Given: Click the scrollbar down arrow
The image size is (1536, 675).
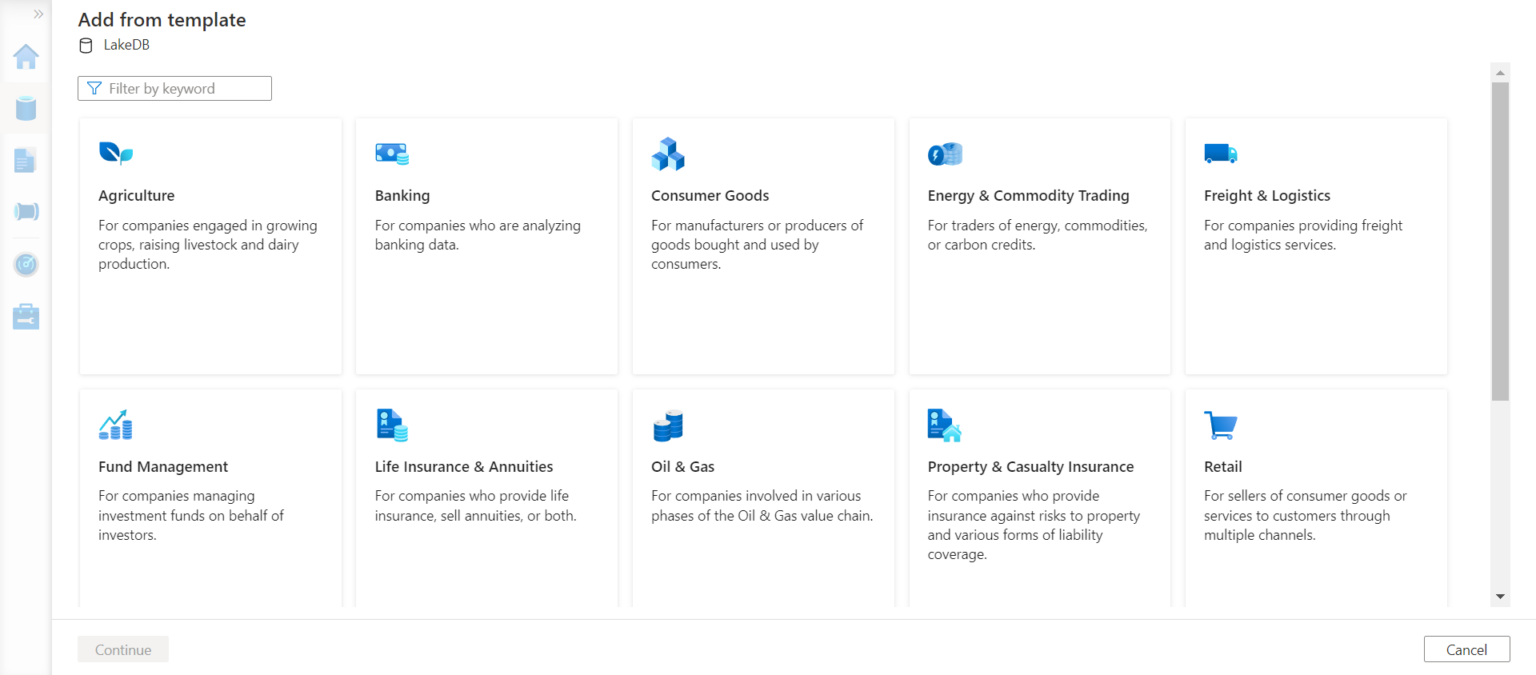Looking at the screenshot, I should (1499, 594).
